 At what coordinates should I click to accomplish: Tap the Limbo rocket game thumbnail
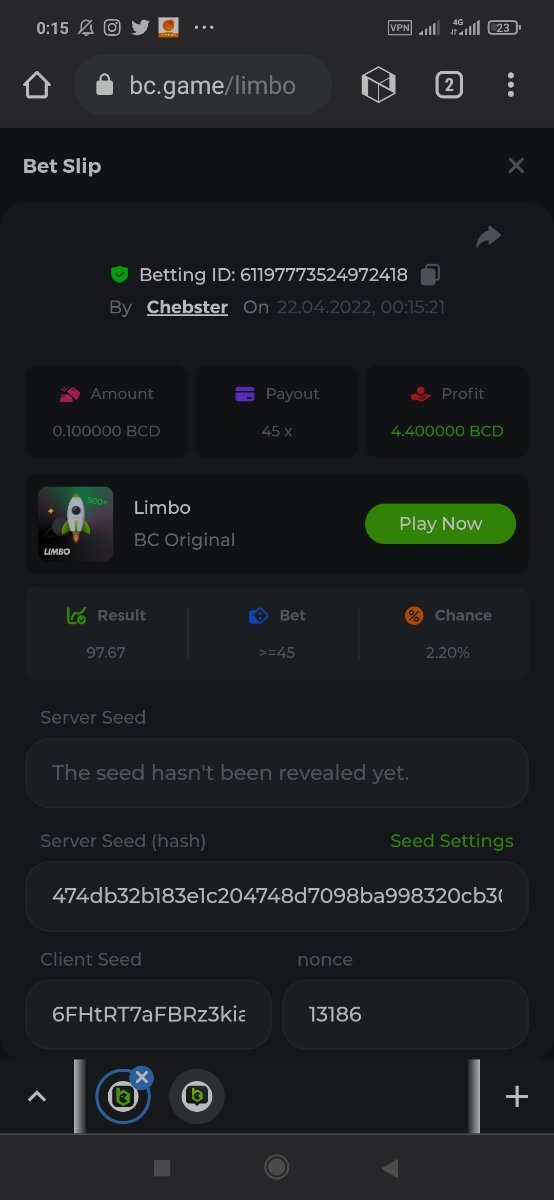(x=75, y=524)
